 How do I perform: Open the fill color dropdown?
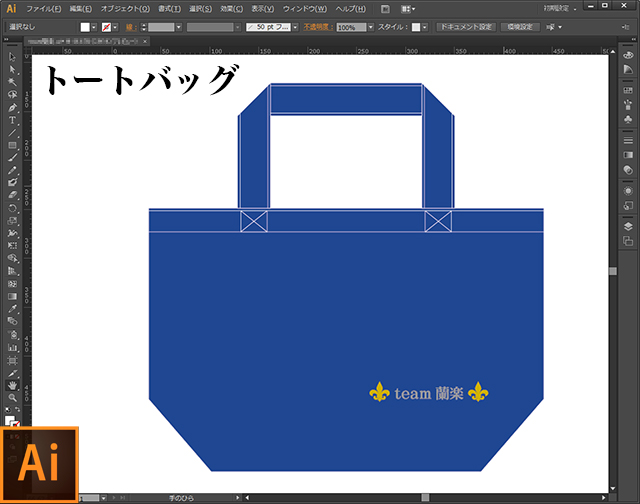(94, 27)
